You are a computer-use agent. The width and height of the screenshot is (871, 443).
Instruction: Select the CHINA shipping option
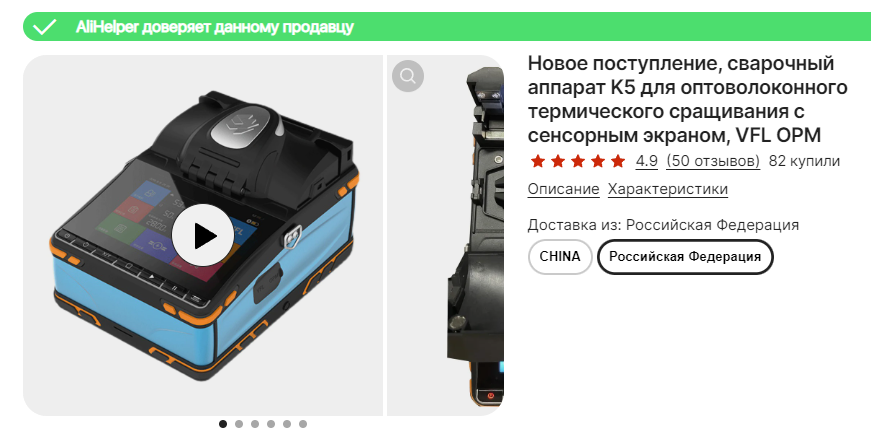[560, 256]
